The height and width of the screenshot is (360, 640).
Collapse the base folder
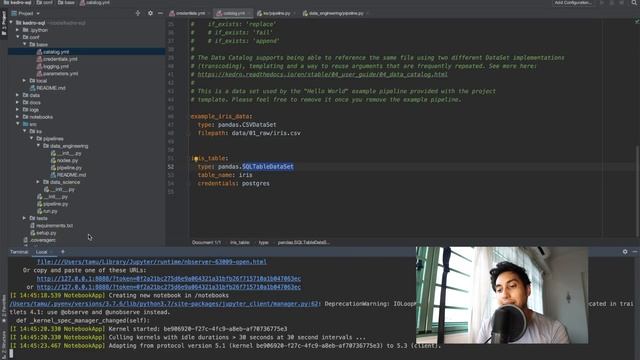pos(25,44)
